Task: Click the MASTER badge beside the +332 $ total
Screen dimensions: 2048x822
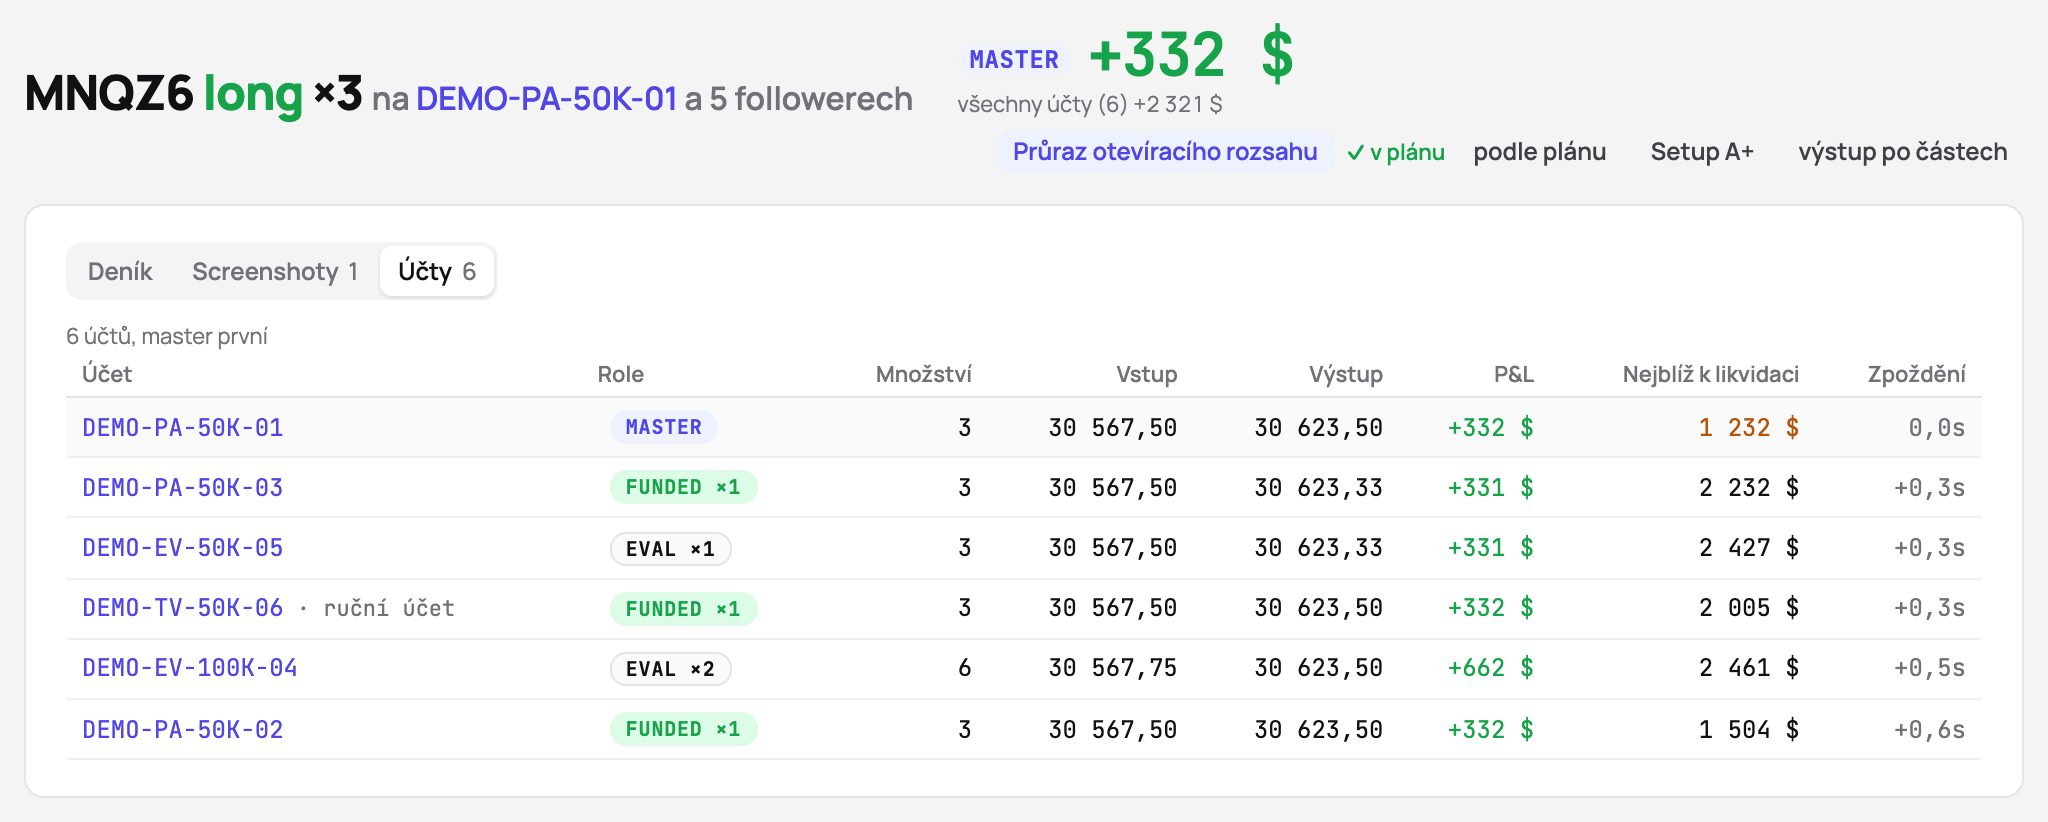Action: [1014, 60]
